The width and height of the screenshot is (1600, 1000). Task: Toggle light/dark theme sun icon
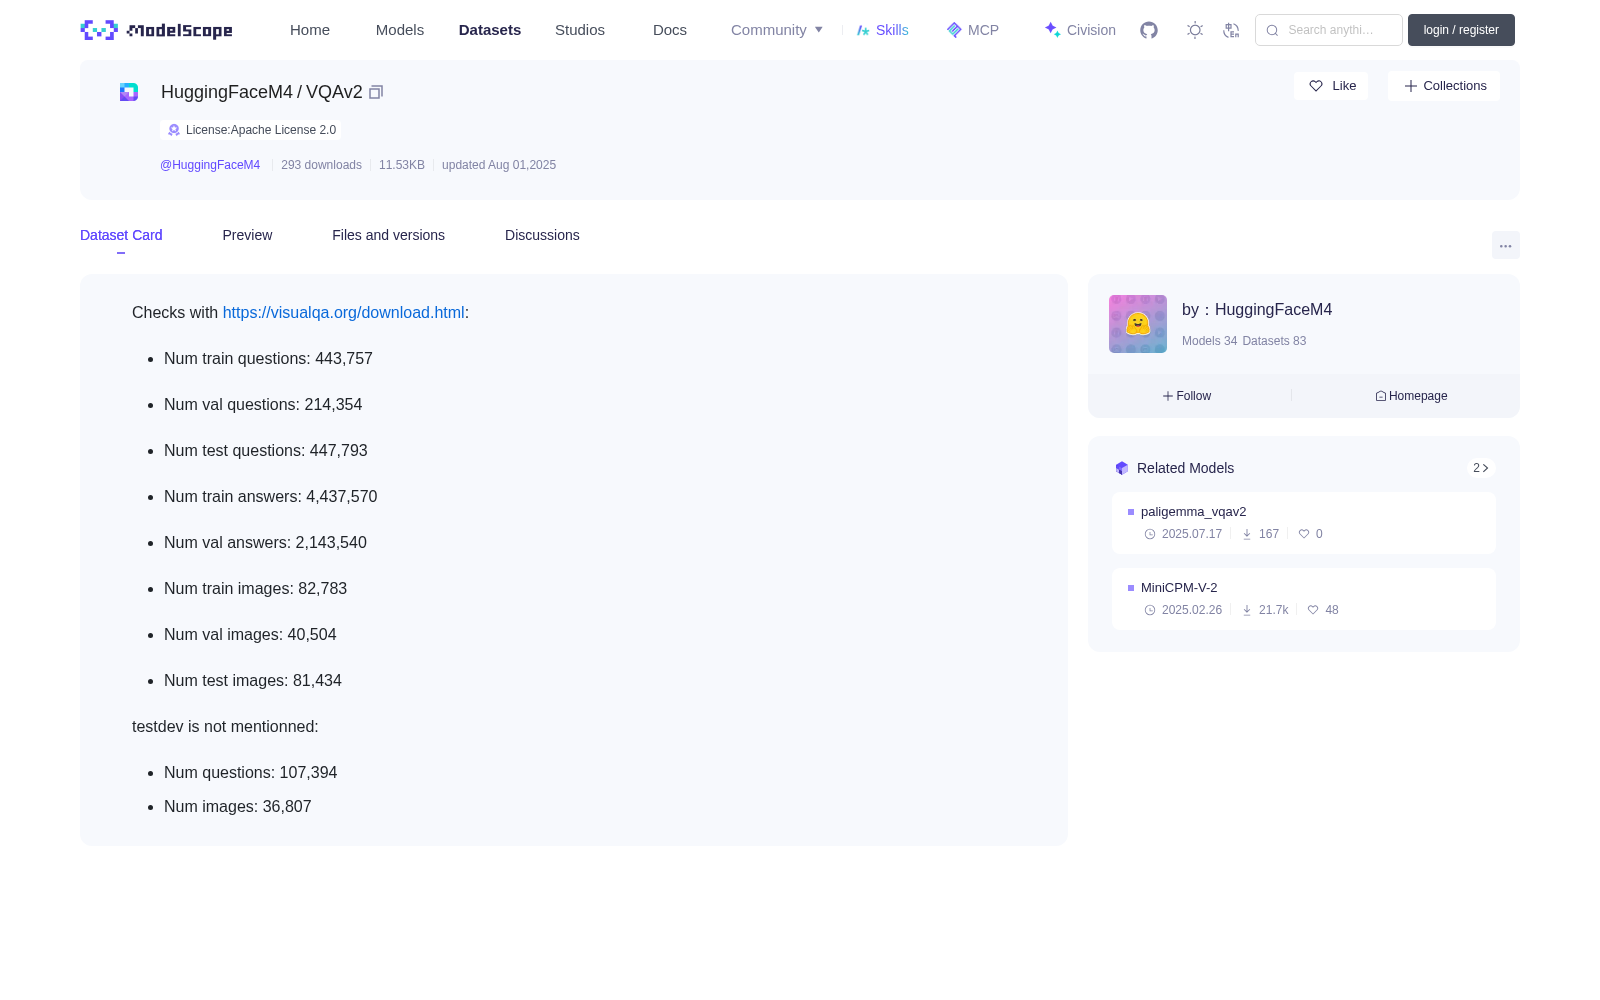click(1195, 30)
